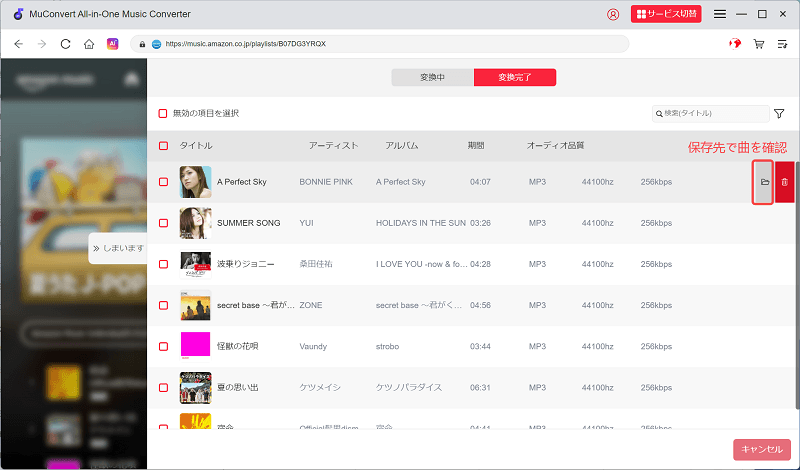Viewport: 800px width, 470px height.
Task: Go to the home page
Action: [89, 44]
